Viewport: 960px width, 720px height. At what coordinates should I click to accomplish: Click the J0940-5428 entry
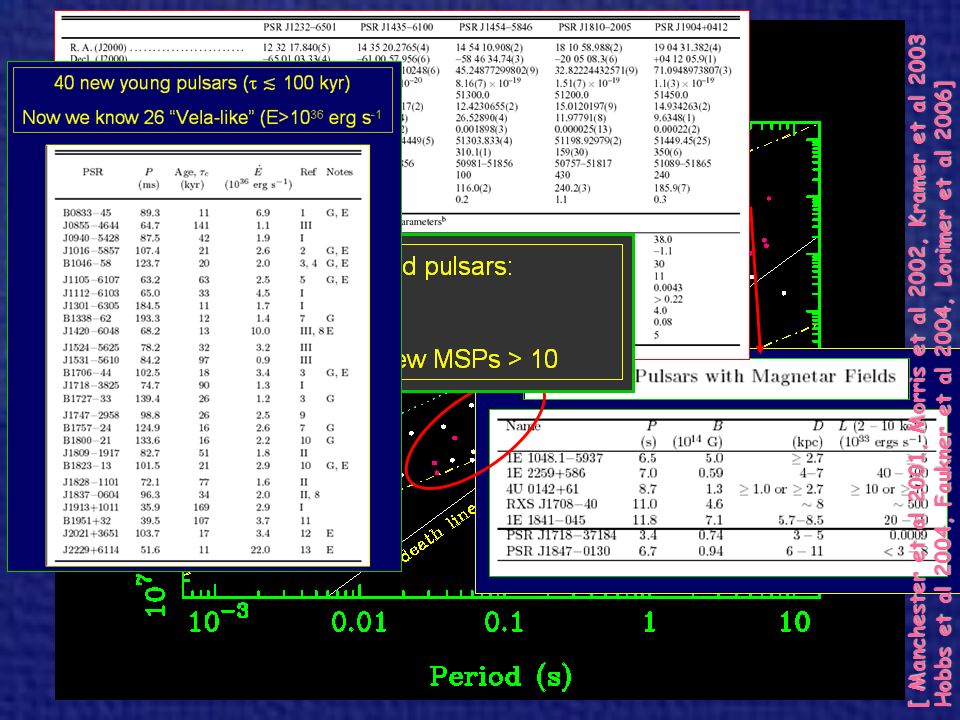point(91,238)
